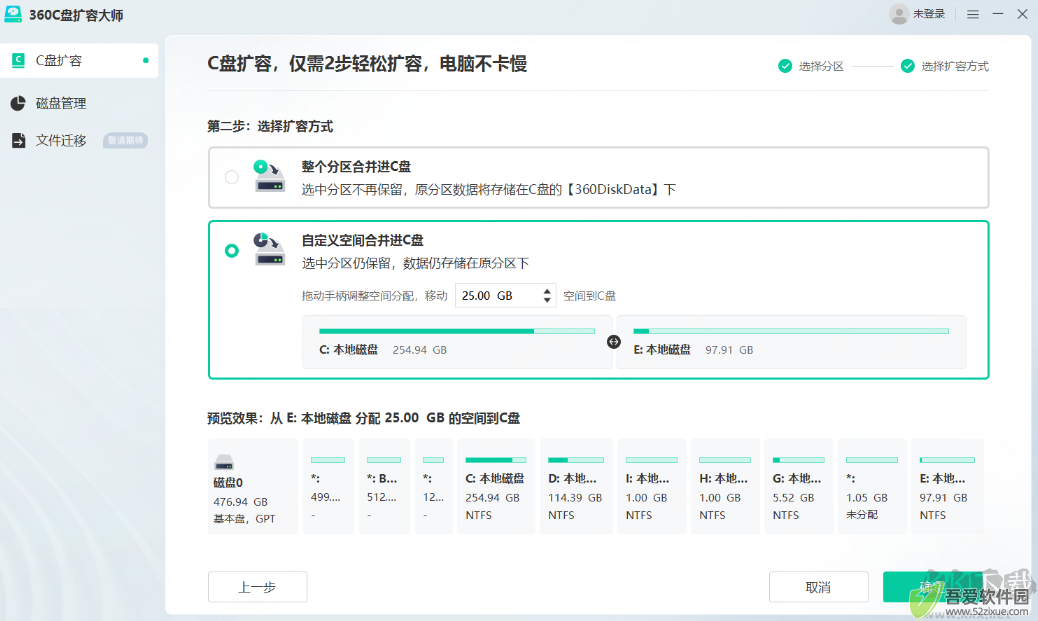This screenshot has width=1038, height=621.
Task: Click the 360C盘扩容大师 app logo icon
Action: pos(13,15)
